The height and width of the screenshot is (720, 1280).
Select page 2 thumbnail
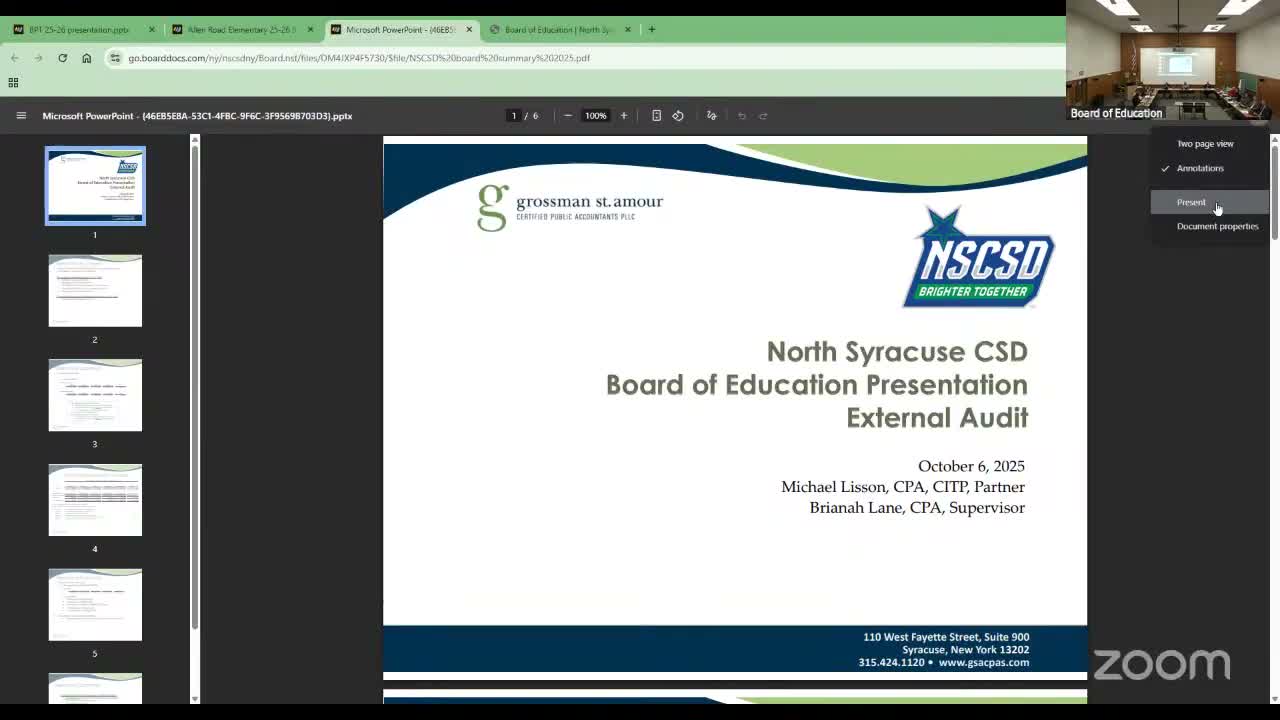(95, 291)
